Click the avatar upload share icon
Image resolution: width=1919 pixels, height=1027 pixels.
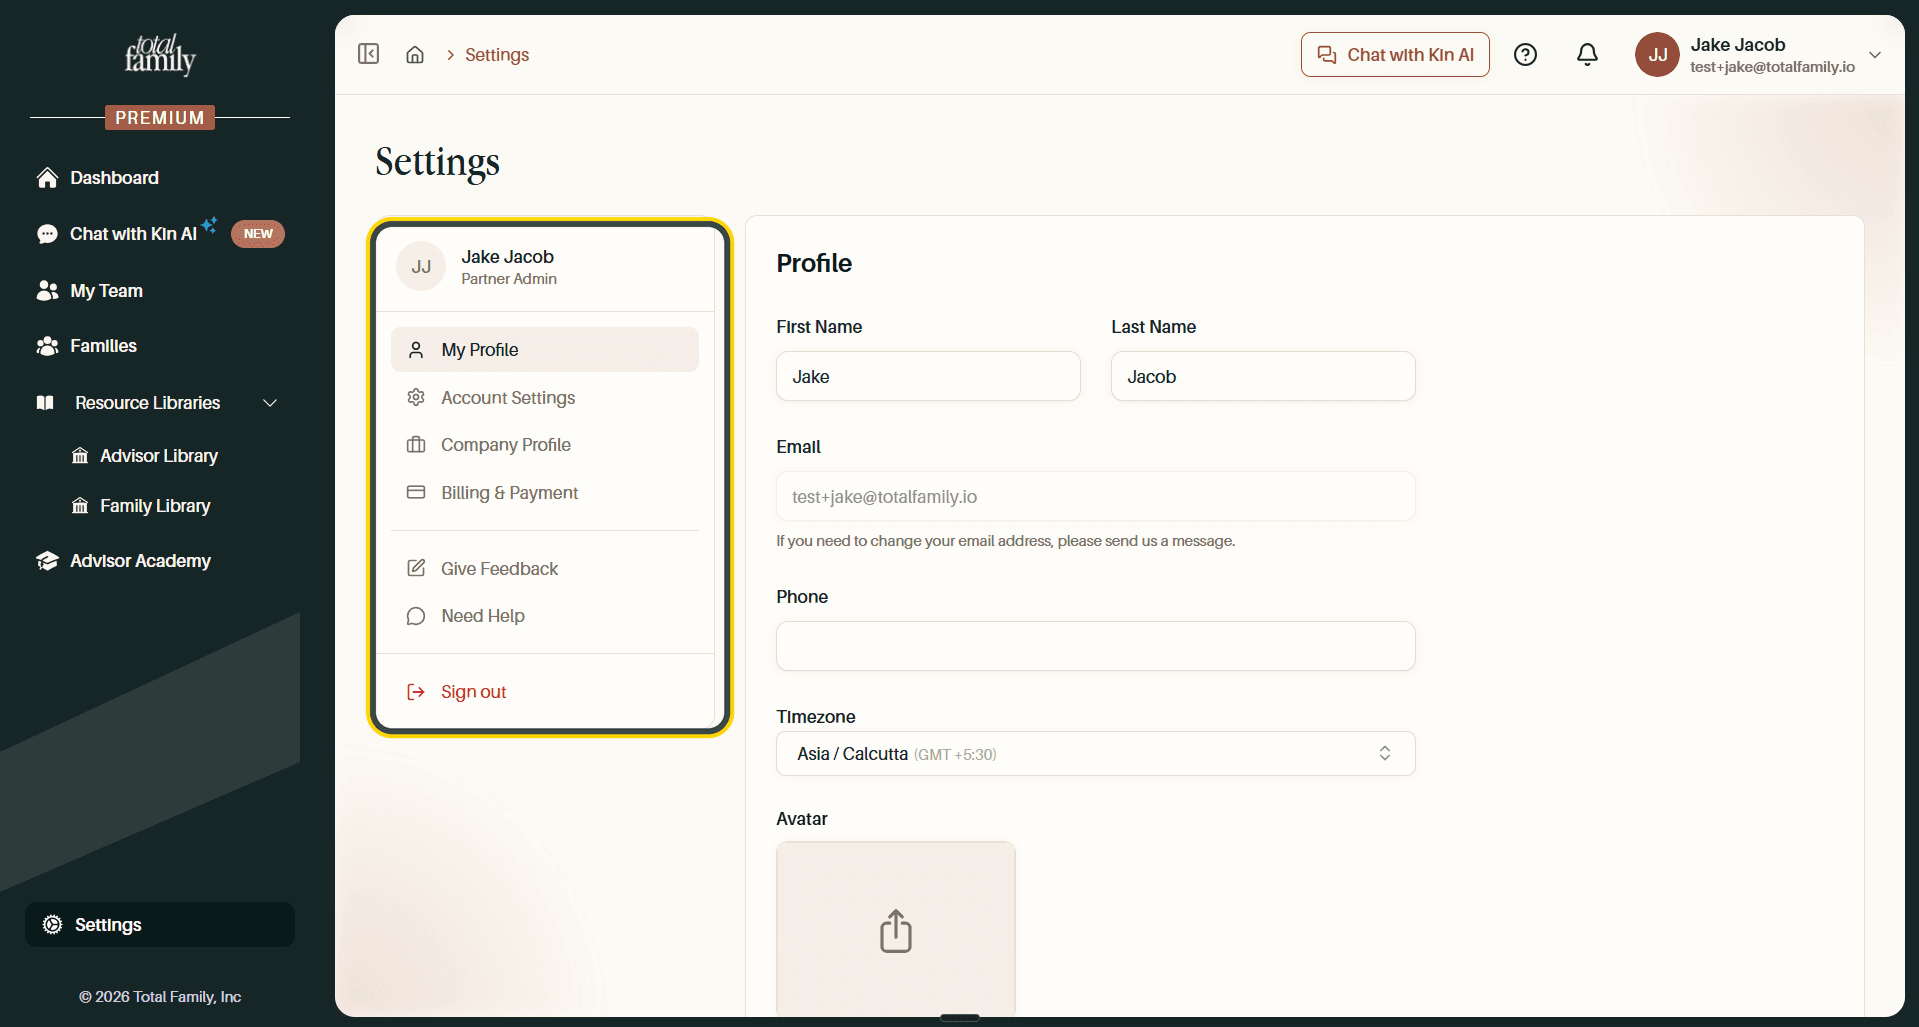[x=896, y=931]
